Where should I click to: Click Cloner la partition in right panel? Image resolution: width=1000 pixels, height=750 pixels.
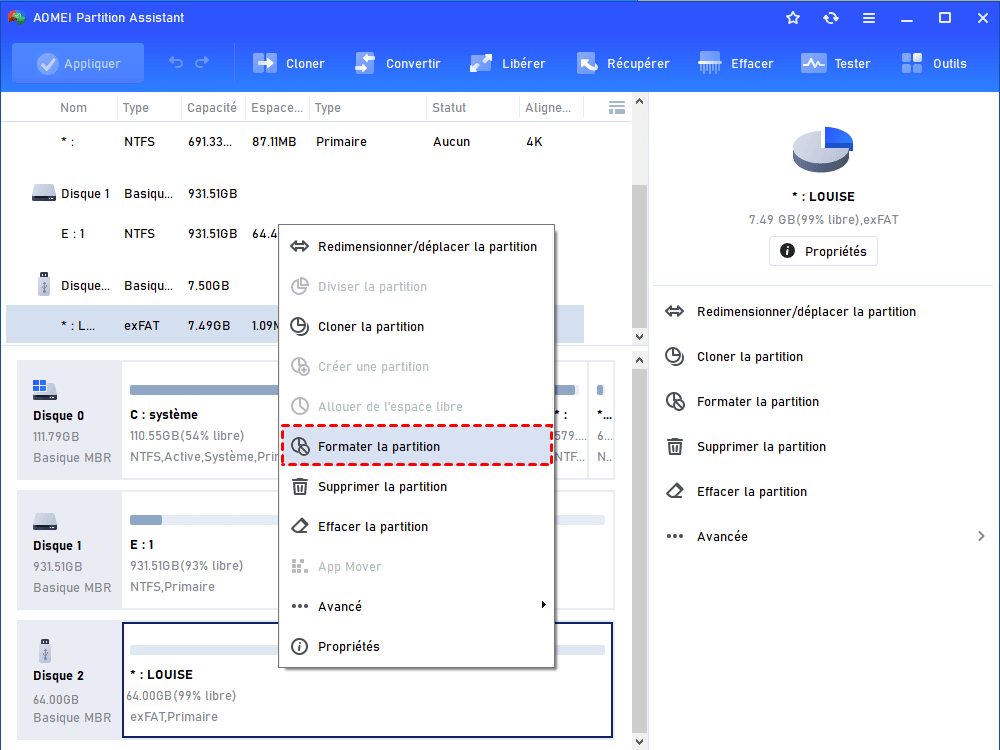pos(749,357)
